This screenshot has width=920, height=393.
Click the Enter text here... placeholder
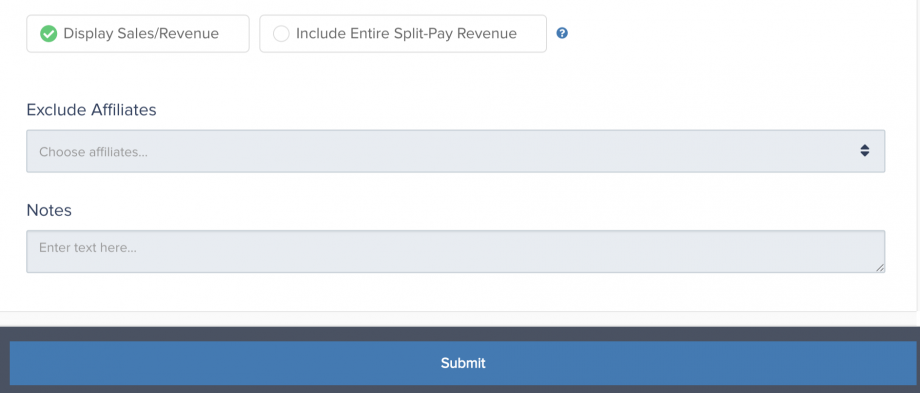[x=88, y=248]
